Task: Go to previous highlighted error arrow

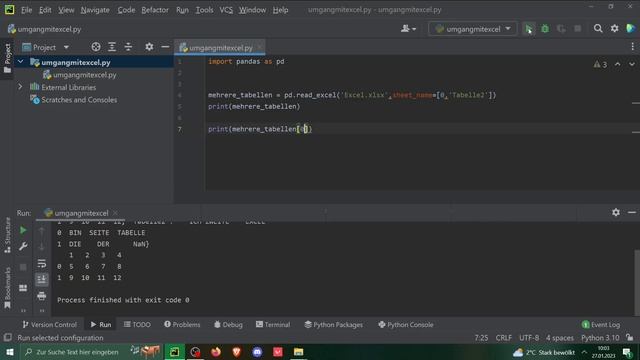Action: 618,64
